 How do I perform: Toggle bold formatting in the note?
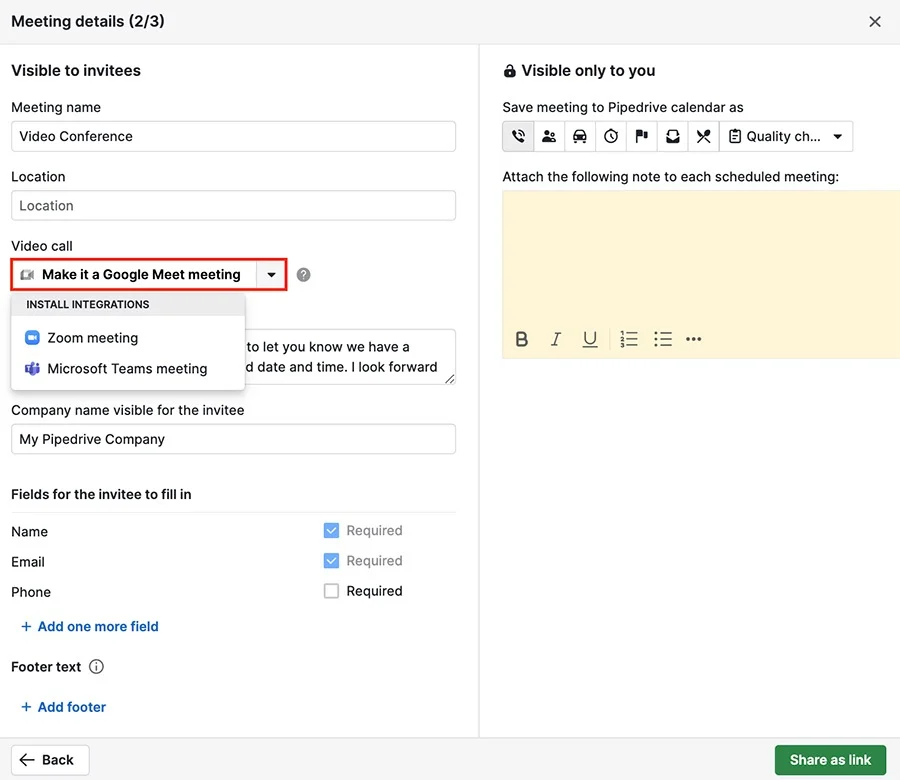522,339
